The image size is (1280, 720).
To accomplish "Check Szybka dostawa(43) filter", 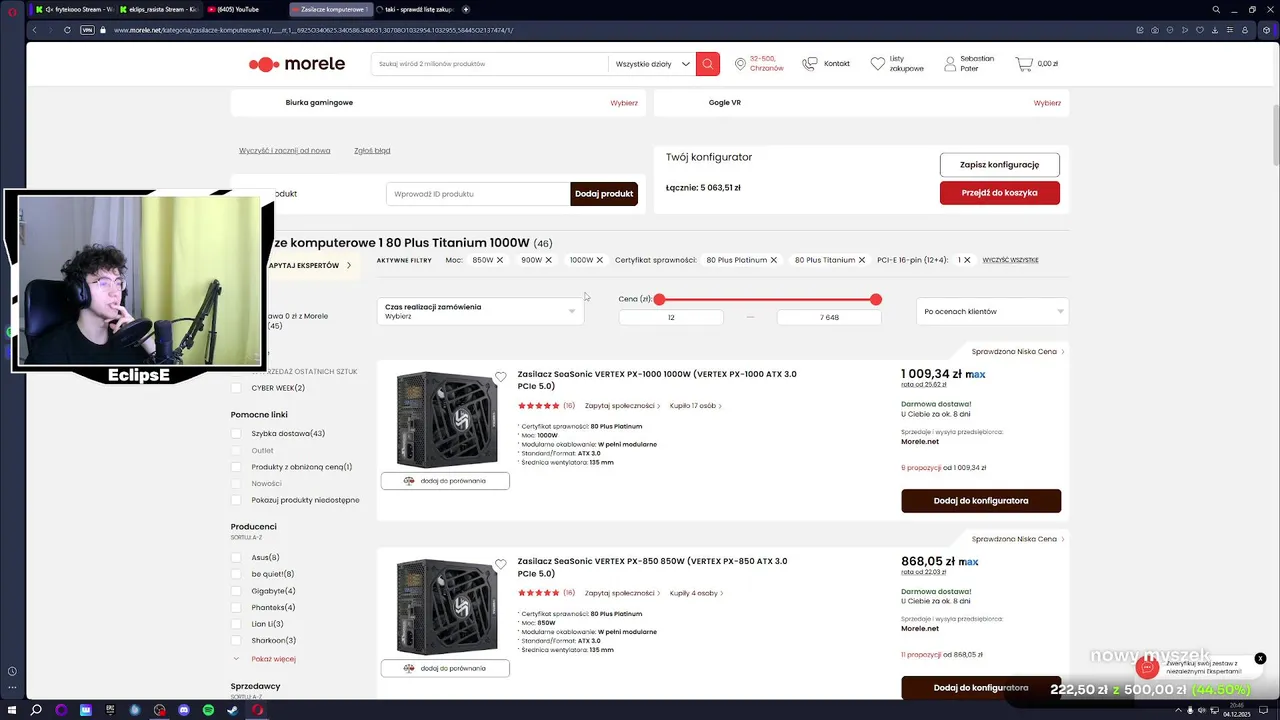I will [236, 434].
